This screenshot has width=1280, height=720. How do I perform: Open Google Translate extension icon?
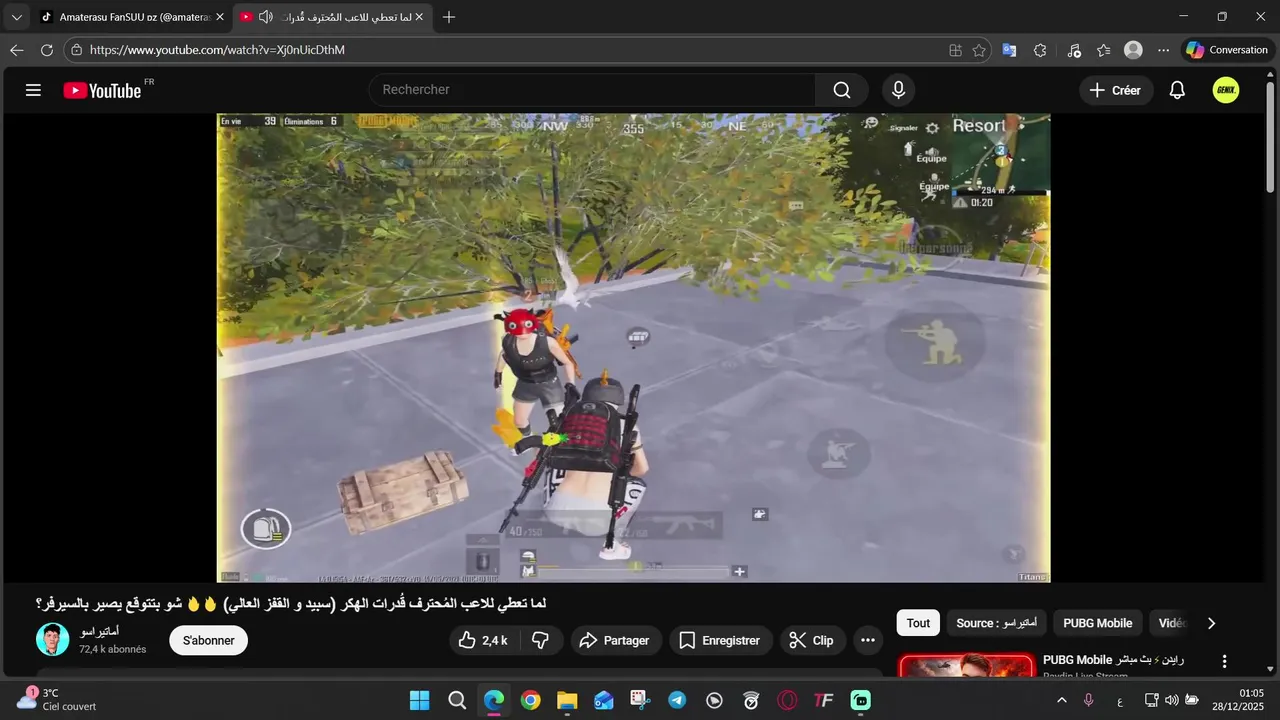[x=1010, y=50]
